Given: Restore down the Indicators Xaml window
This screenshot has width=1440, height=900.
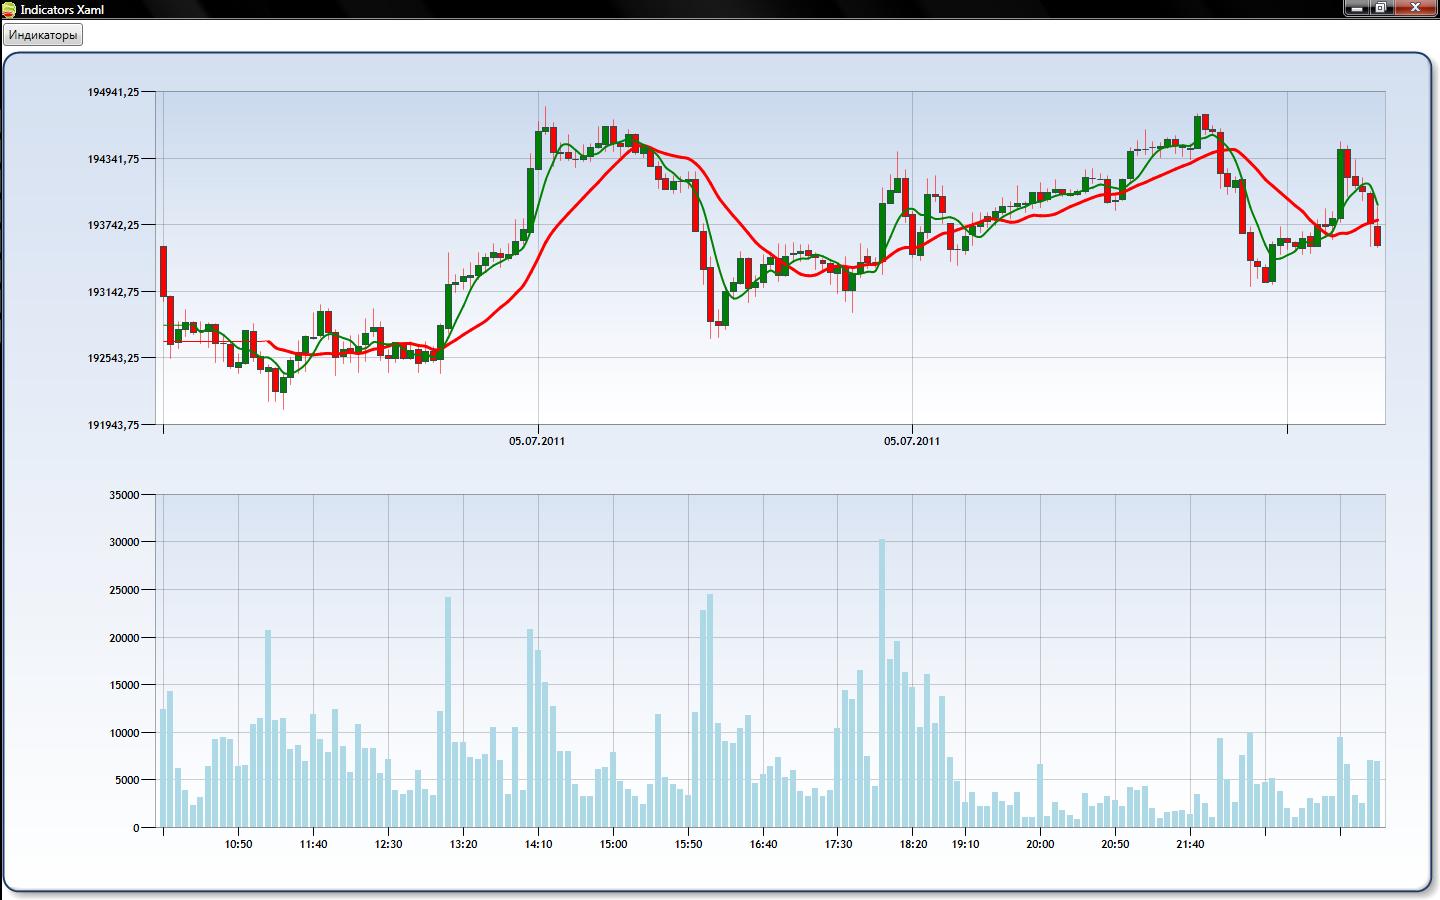Looking at the screenshot, I should coord(1381,7).
